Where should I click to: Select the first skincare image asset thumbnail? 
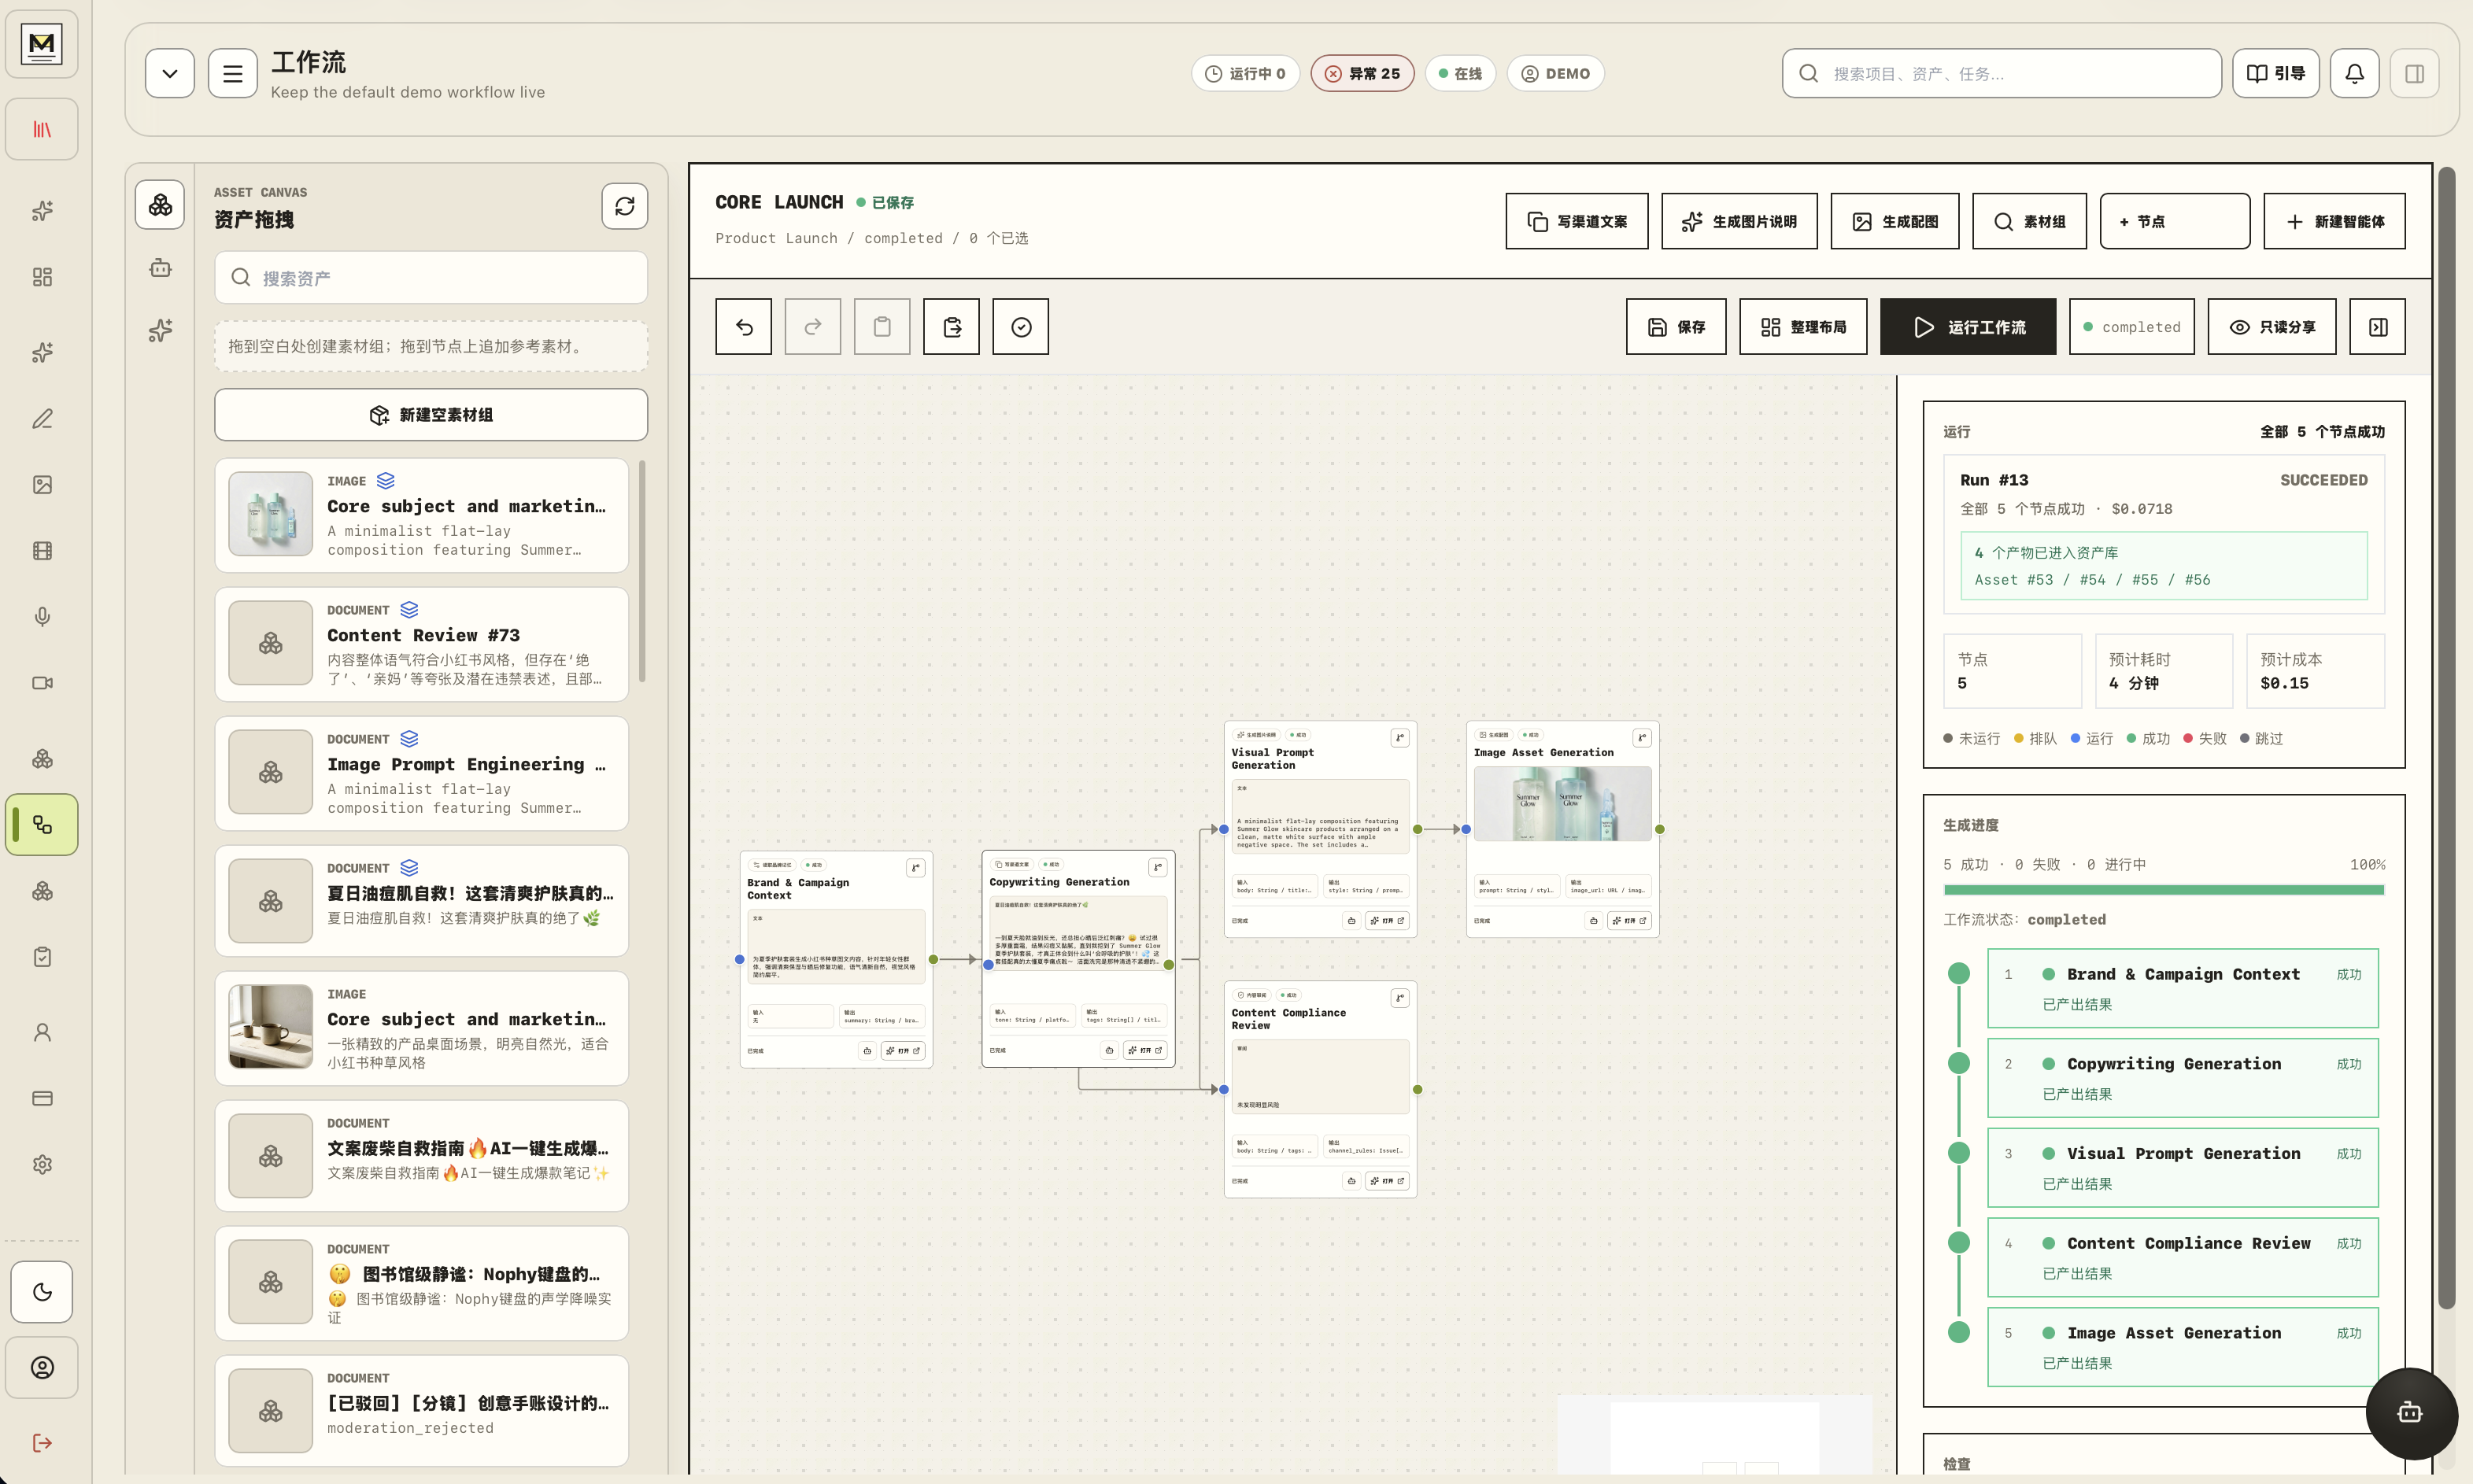(271, 514)
